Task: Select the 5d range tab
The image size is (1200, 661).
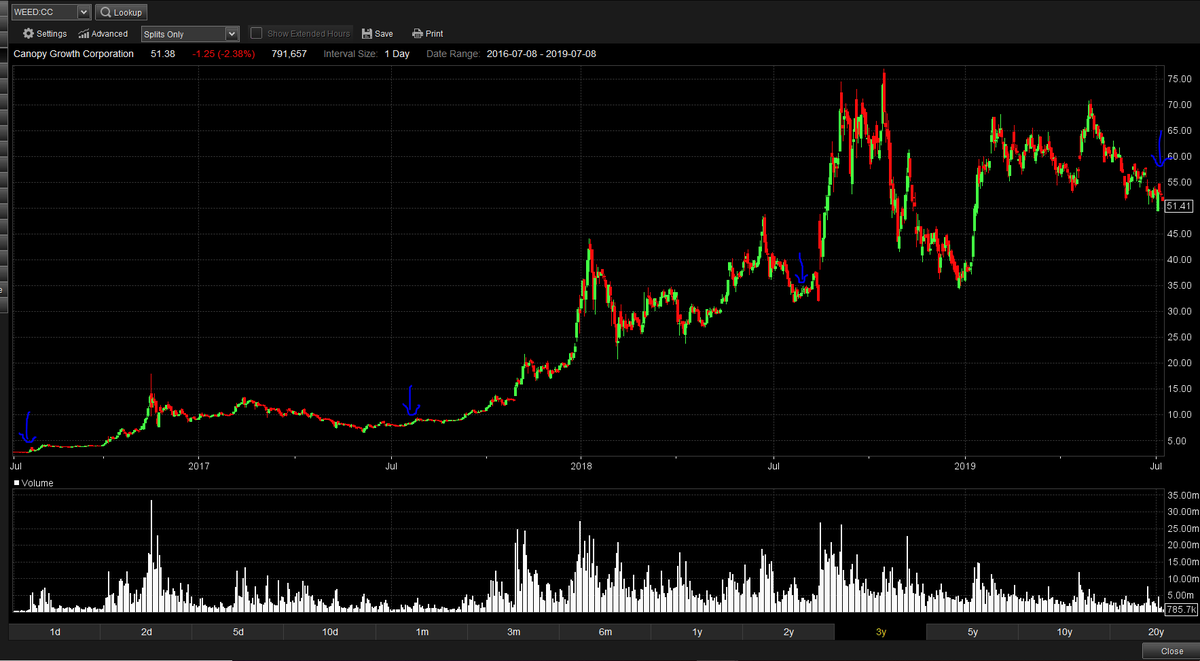Action: [x=238, y=632]
